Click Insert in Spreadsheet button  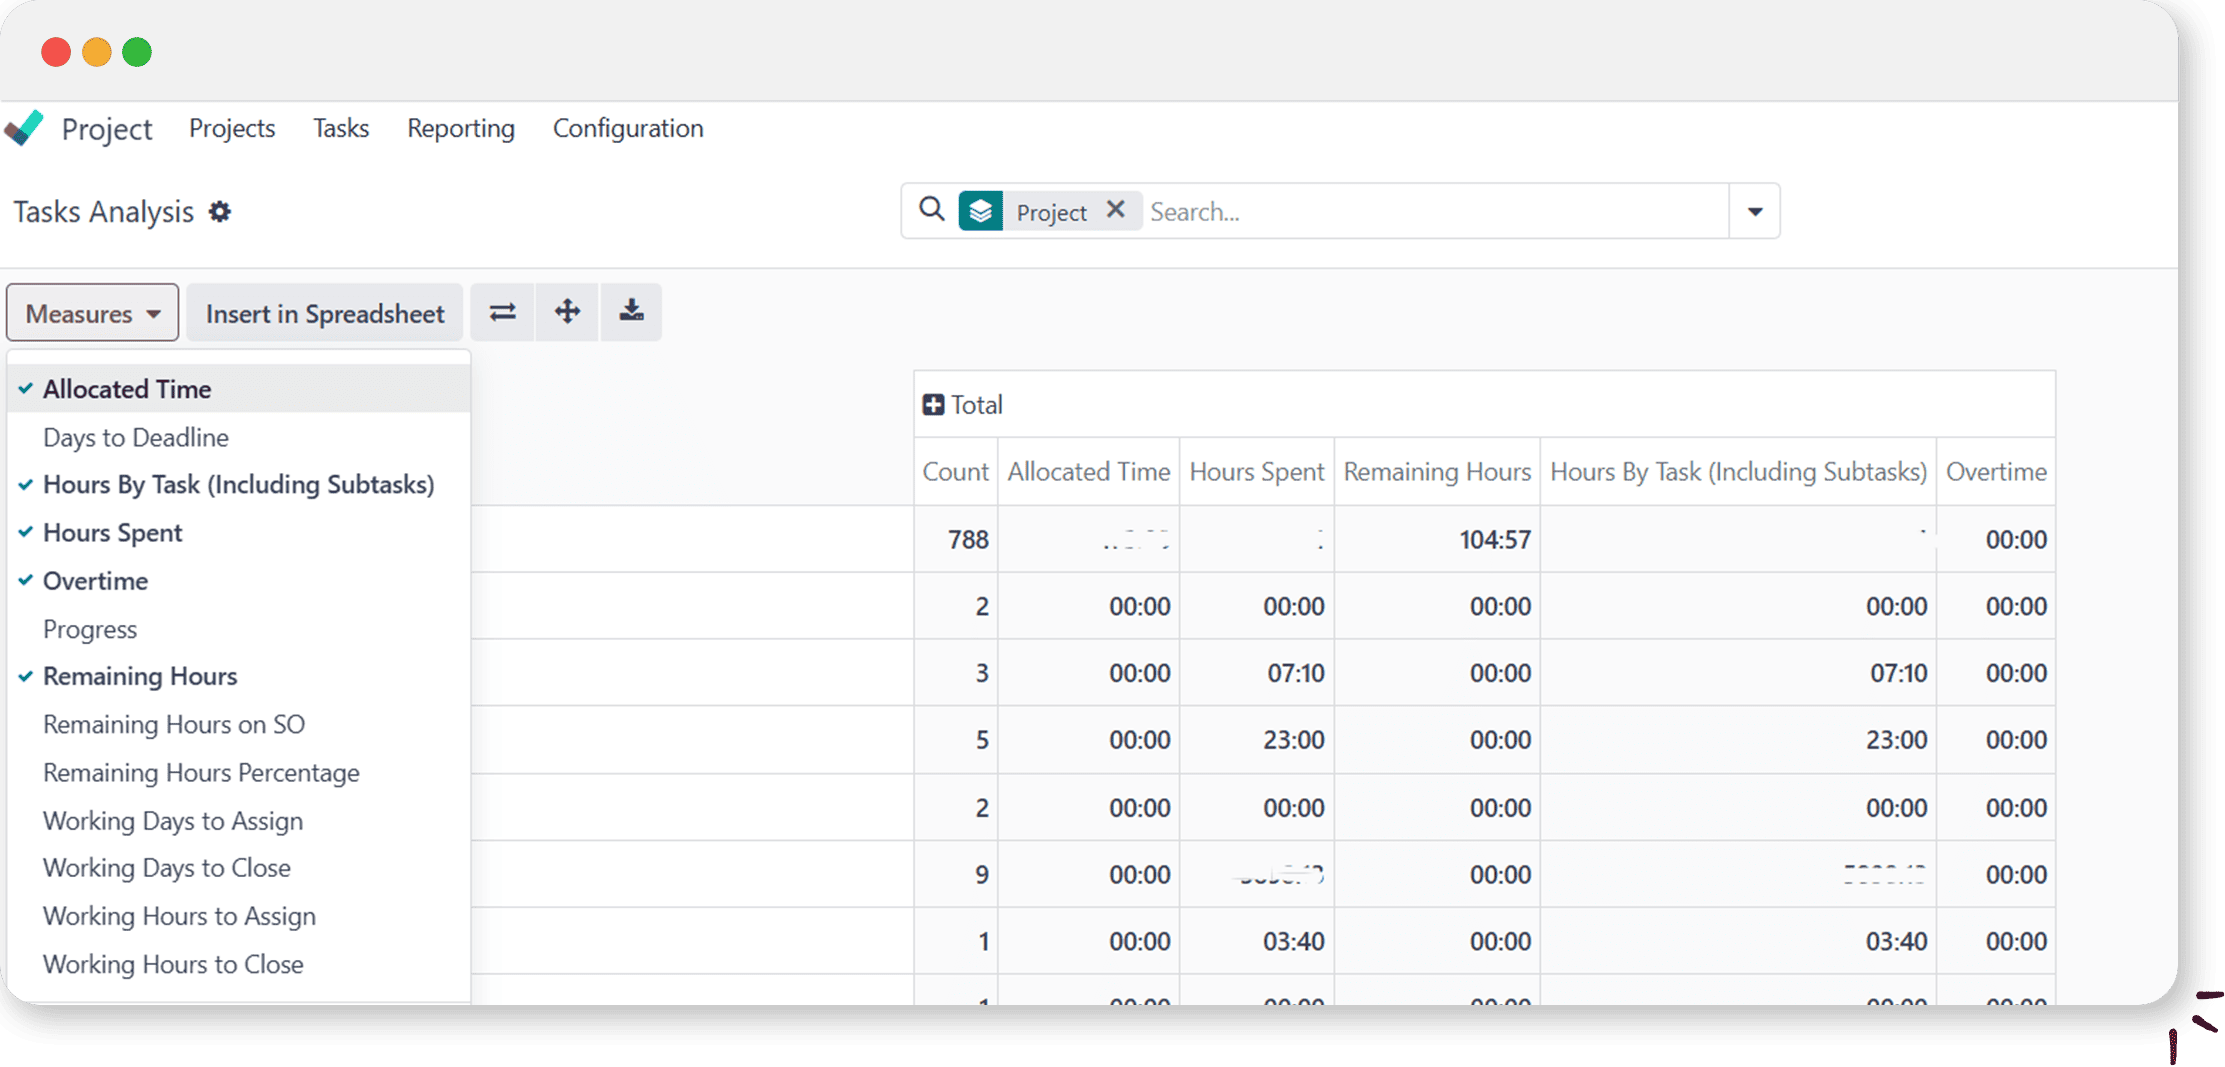tap(324, 313)
